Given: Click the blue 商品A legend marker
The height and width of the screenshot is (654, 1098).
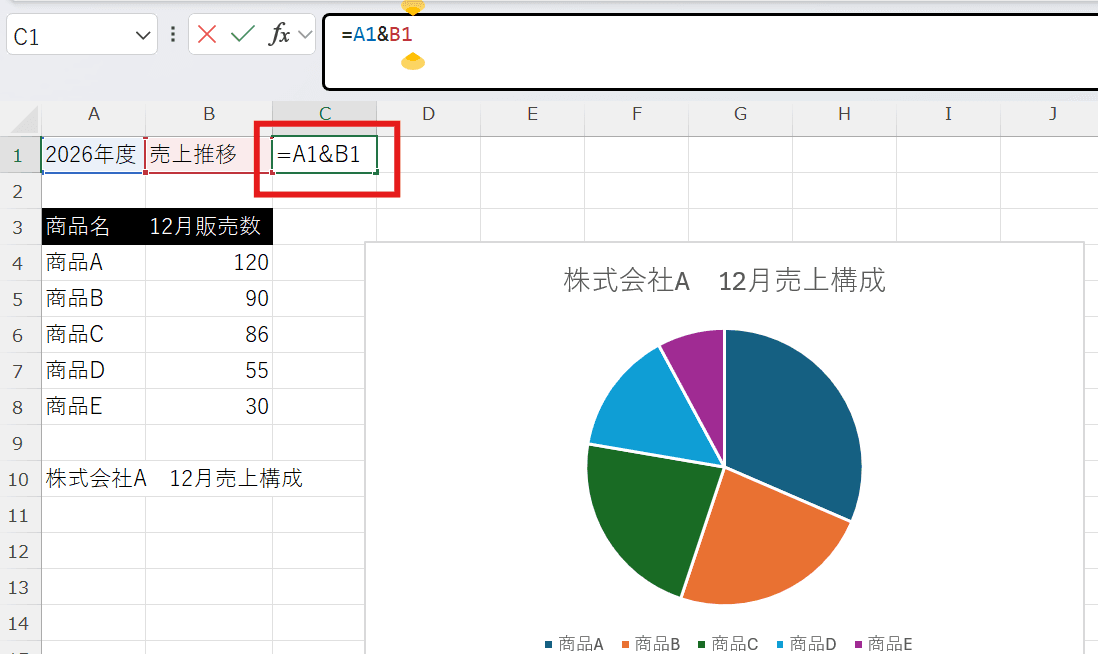Looking at the screenshot, I should pos(547,644).
